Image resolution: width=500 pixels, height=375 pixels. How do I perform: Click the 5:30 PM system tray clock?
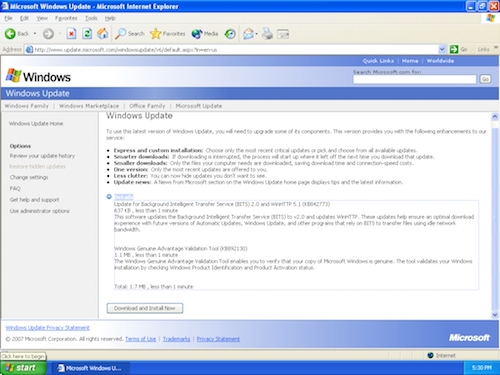(x=482, y=368)
